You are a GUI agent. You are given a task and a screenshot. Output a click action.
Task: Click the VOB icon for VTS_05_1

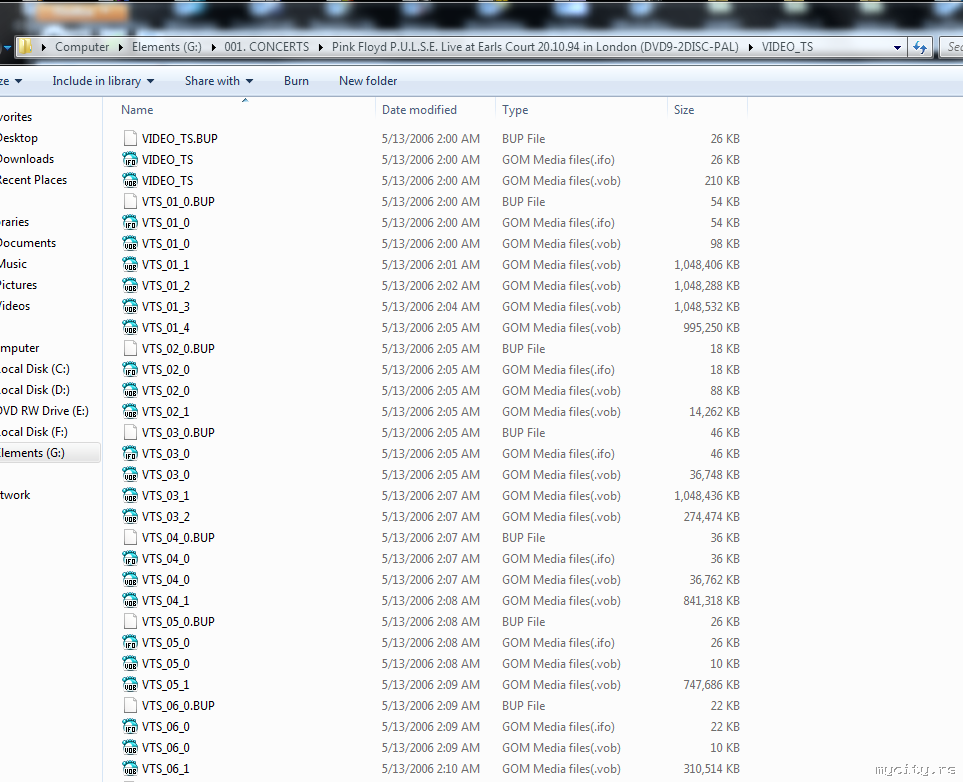pos(130,684)
